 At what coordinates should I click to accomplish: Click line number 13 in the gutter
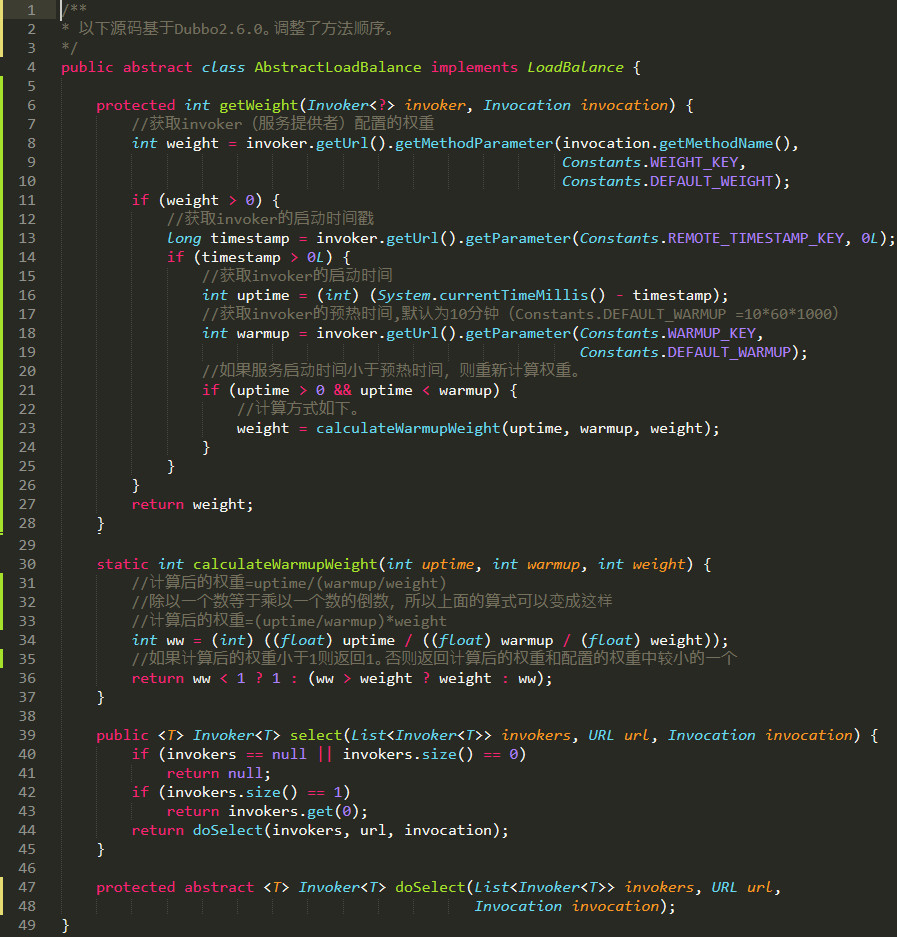pyautogui.click(x=27, y=238)
